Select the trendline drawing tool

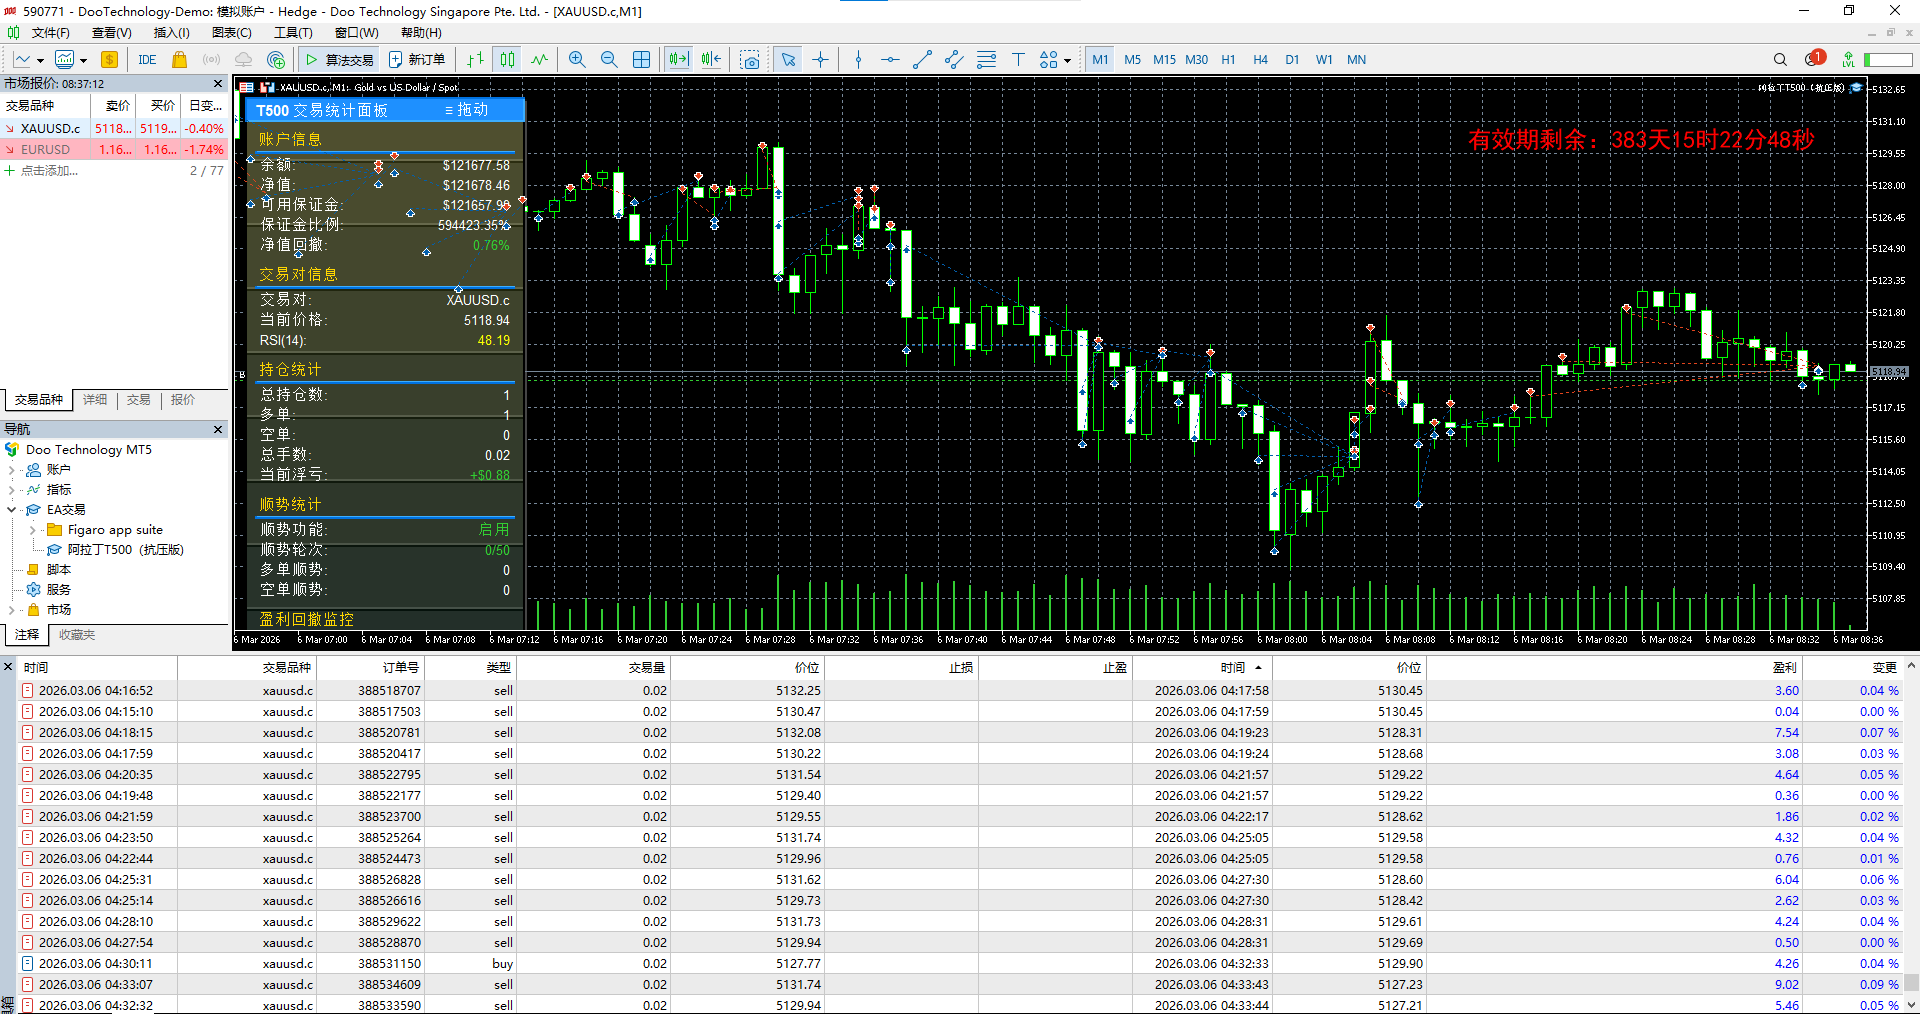922,59
